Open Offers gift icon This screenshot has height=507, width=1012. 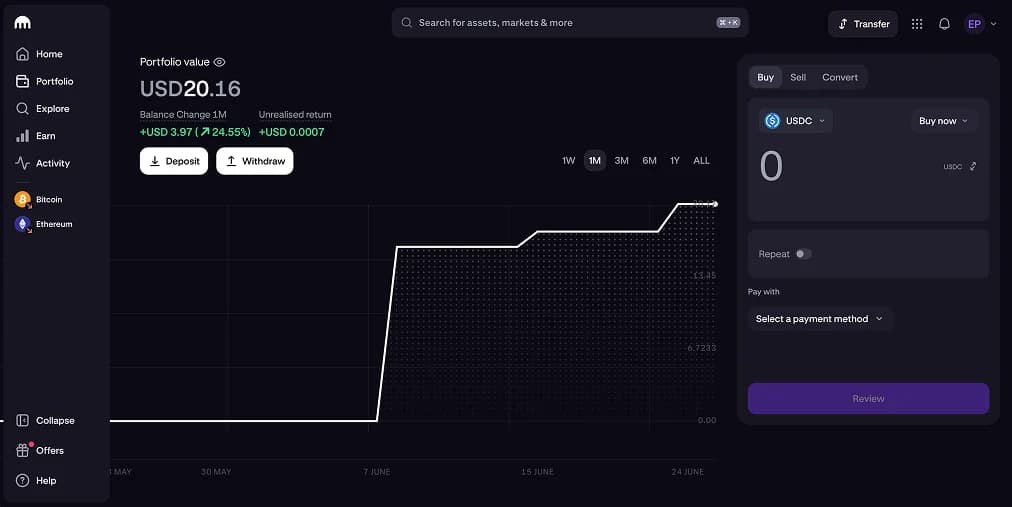(23, 450)
